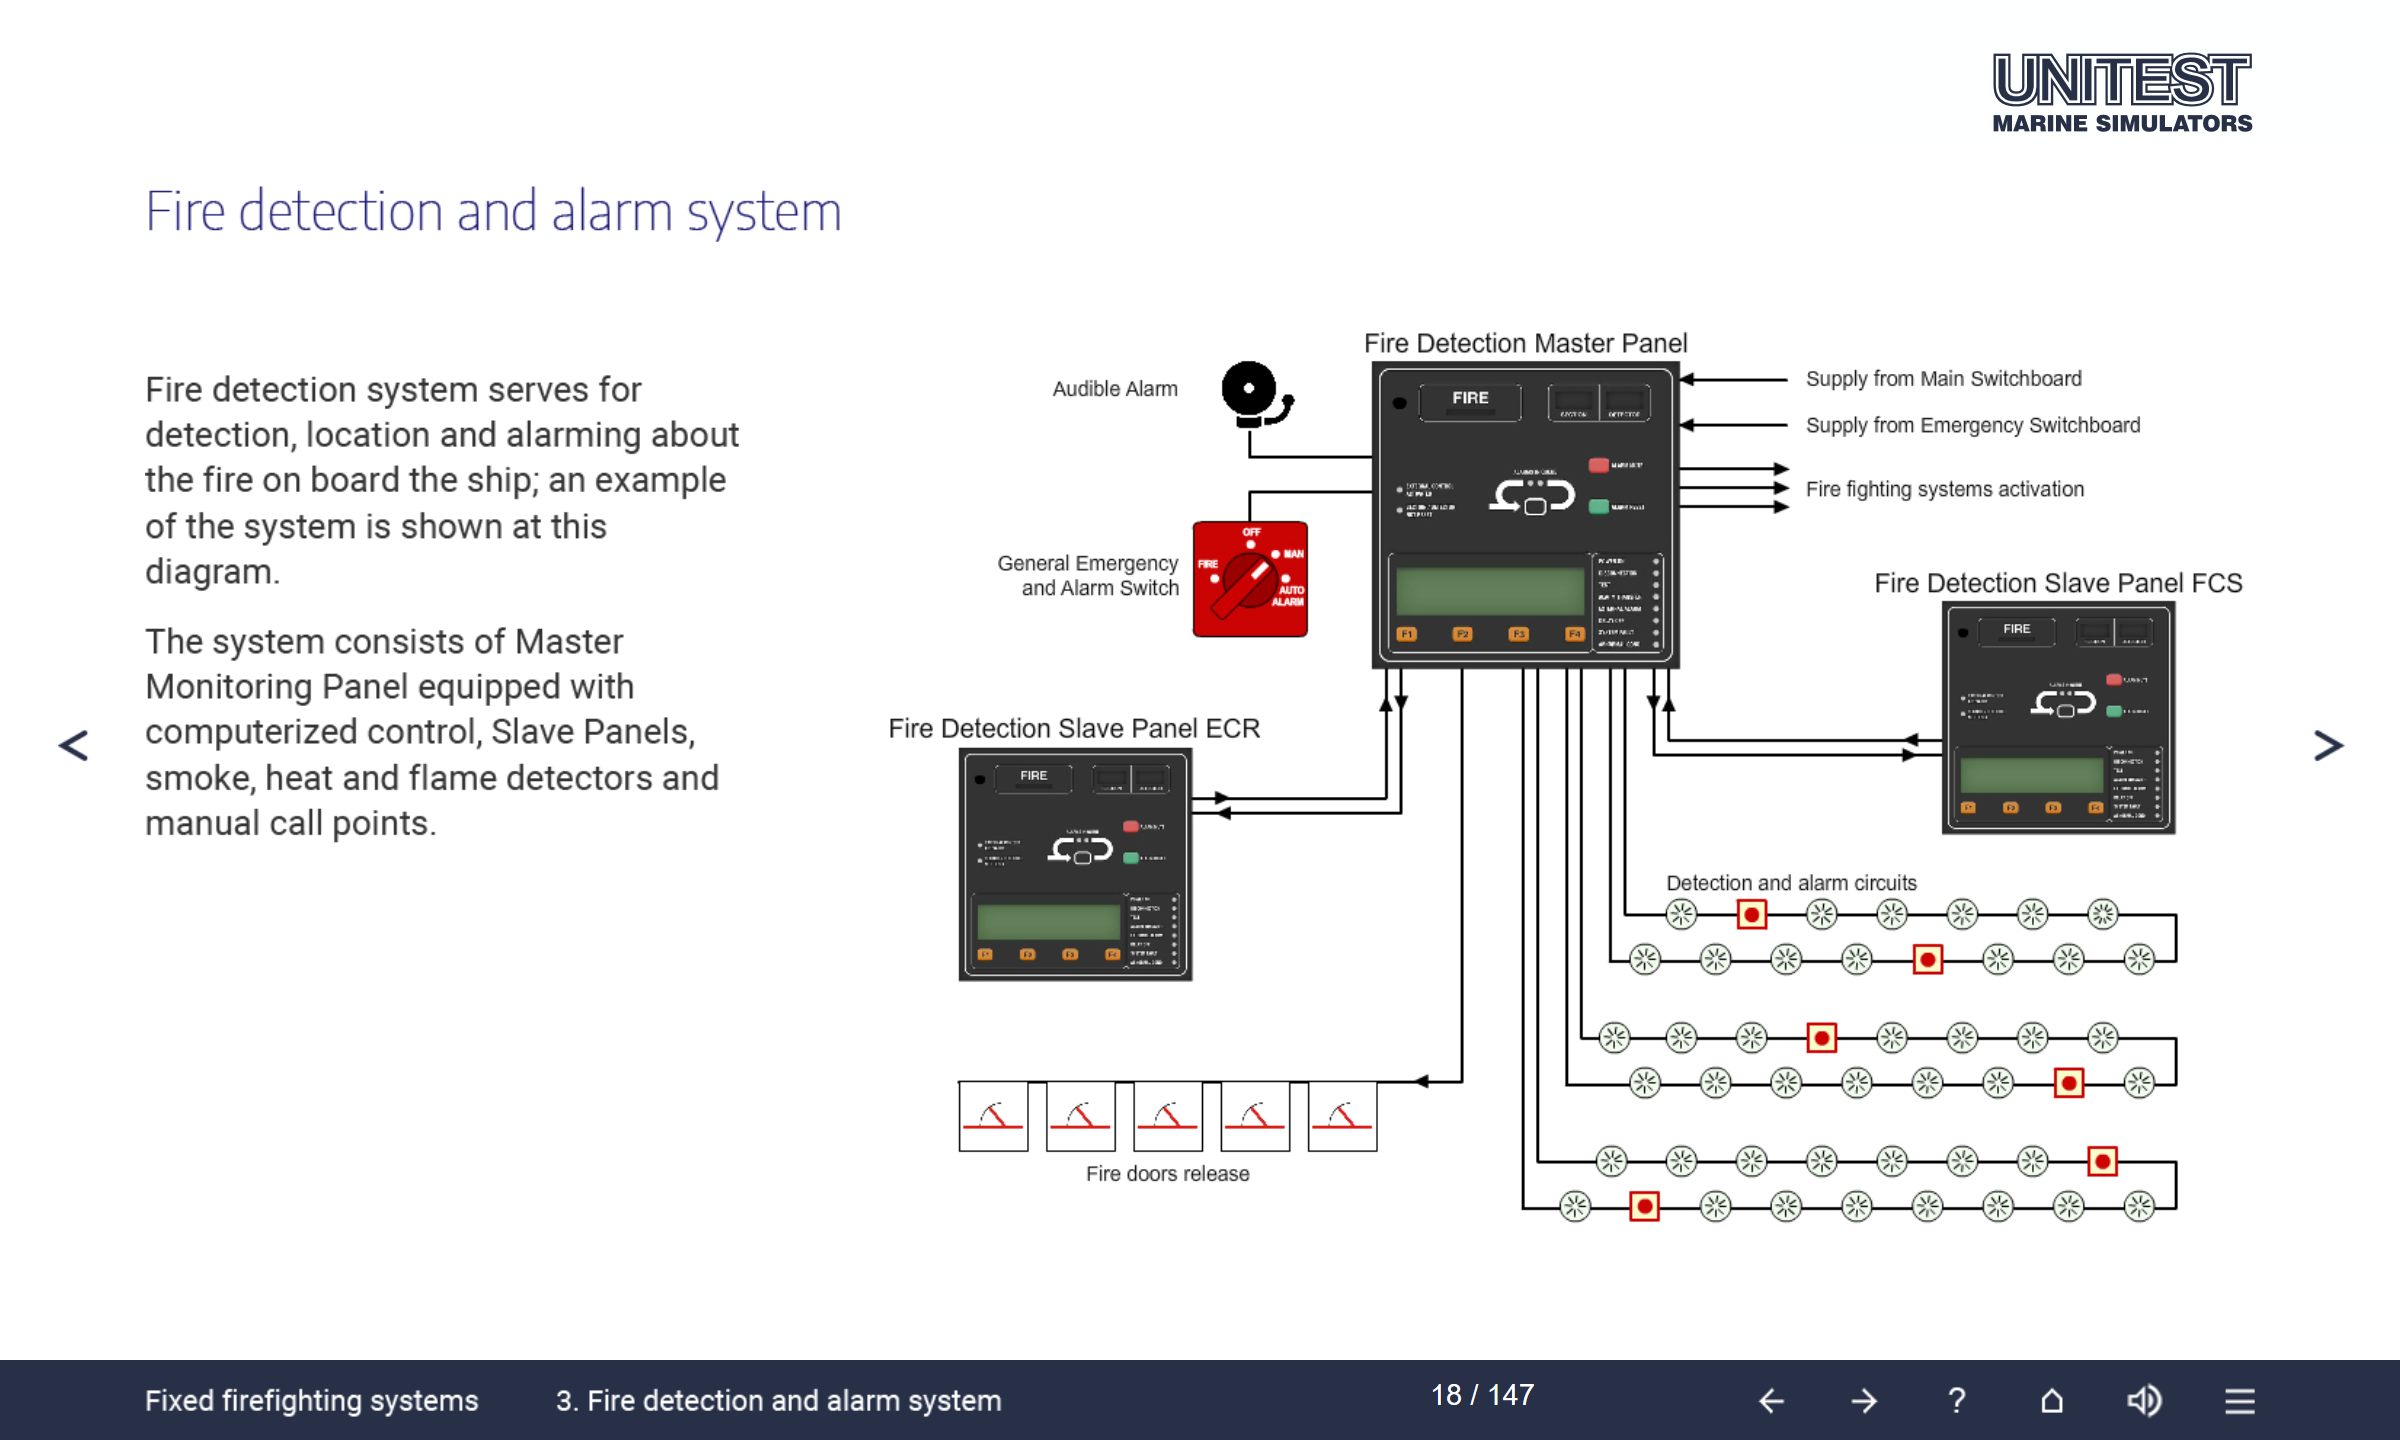Toggle the General Emergency and Alarm Switch
This screenshot has height=1440, width=2400.
click(1250, 578)
